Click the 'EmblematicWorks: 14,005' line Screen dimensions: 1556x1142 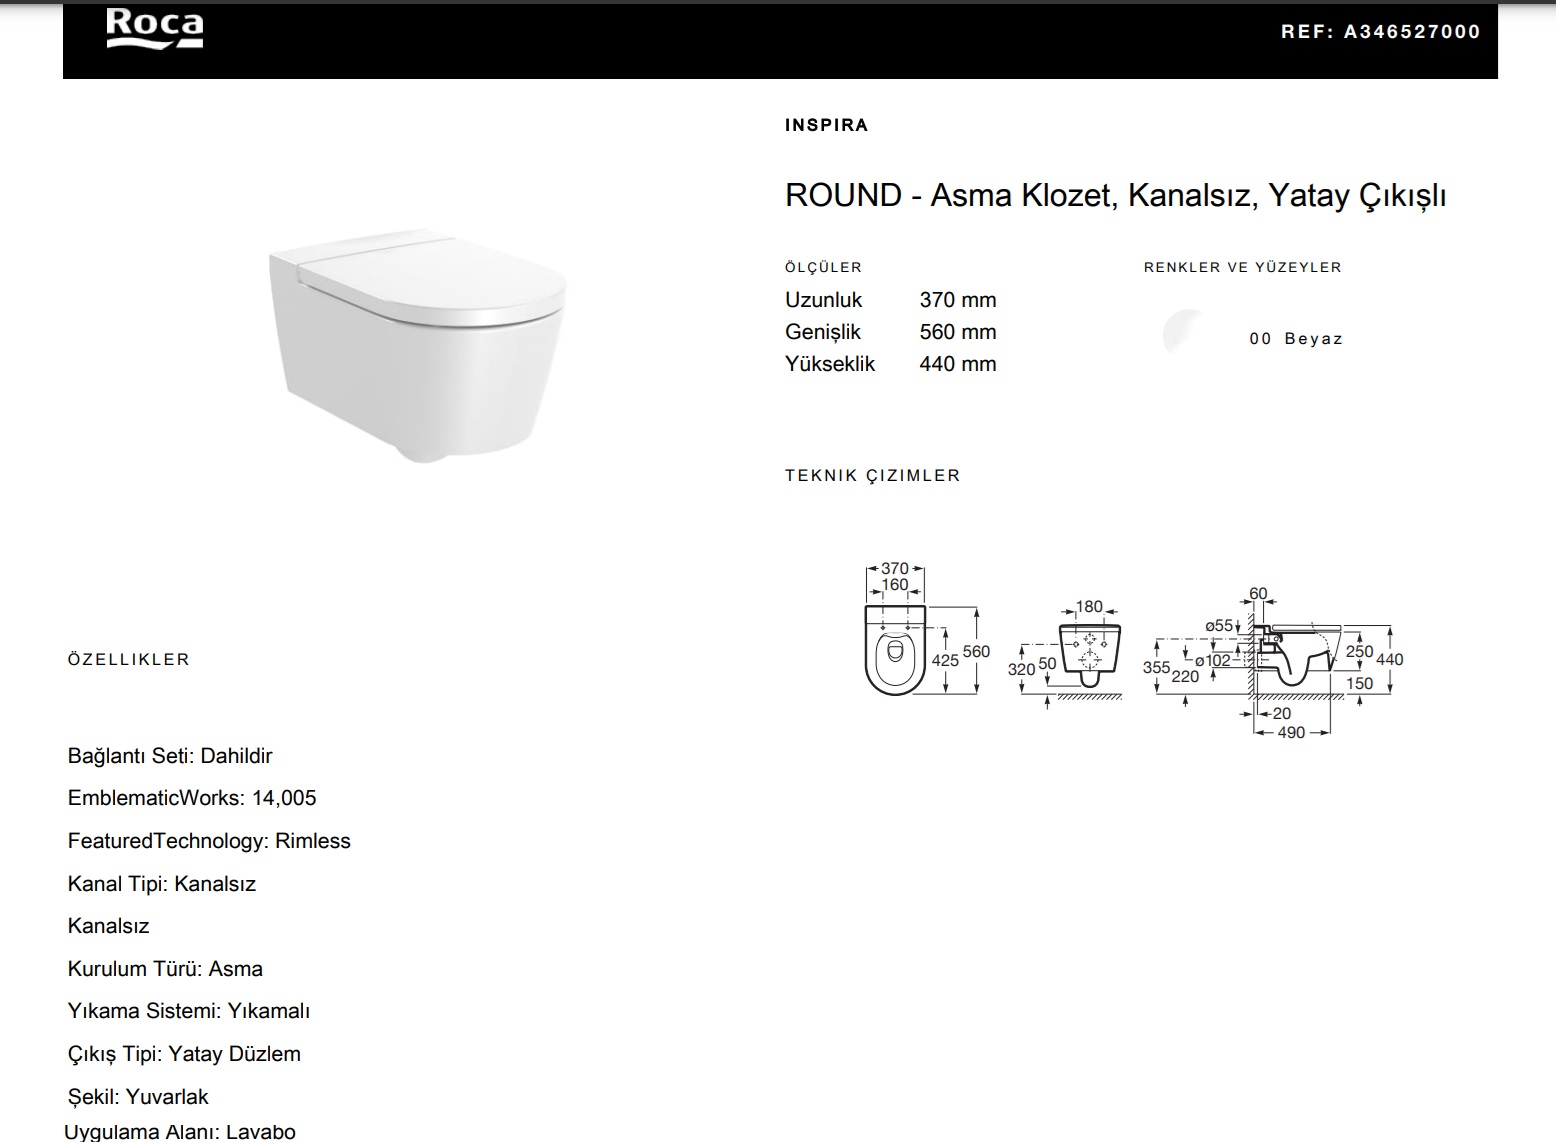192,798
